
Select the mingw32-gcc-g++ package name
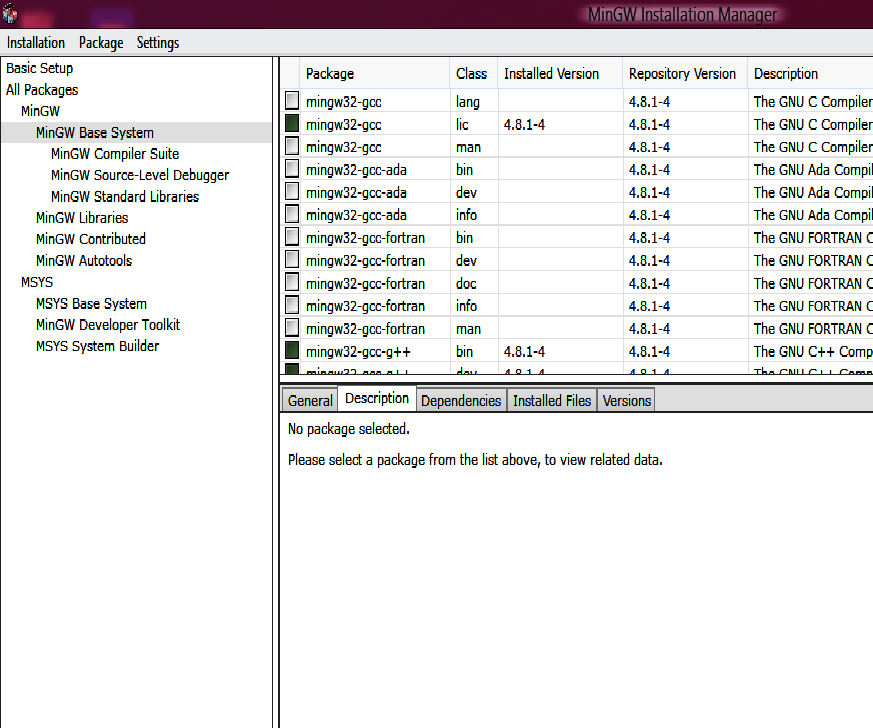point(358,352)
